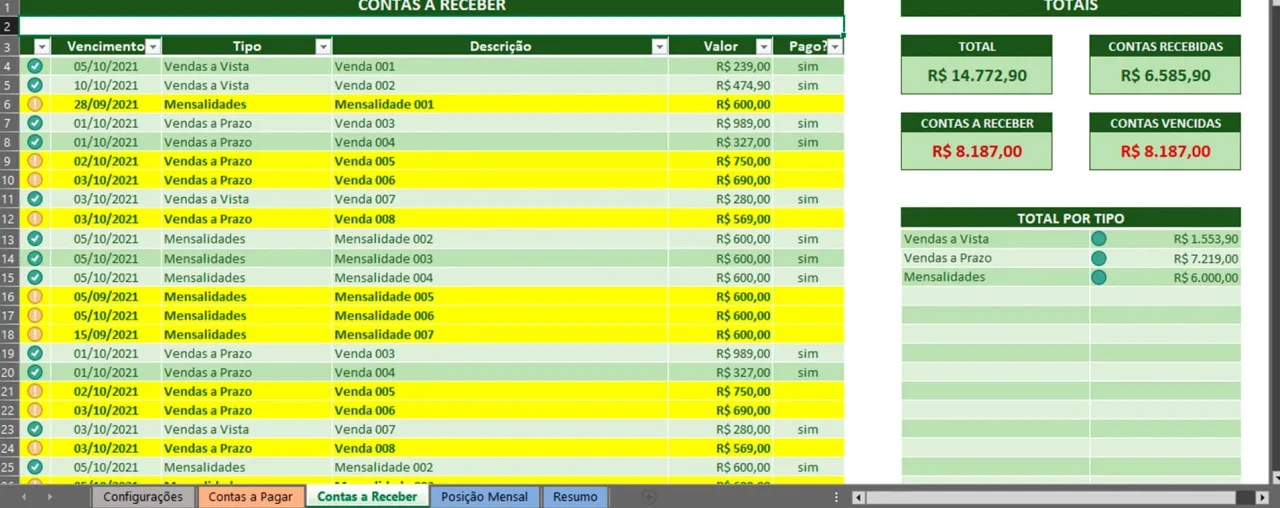
Task: Click the green check icon for Venda 001
Action: coord(35,66)
